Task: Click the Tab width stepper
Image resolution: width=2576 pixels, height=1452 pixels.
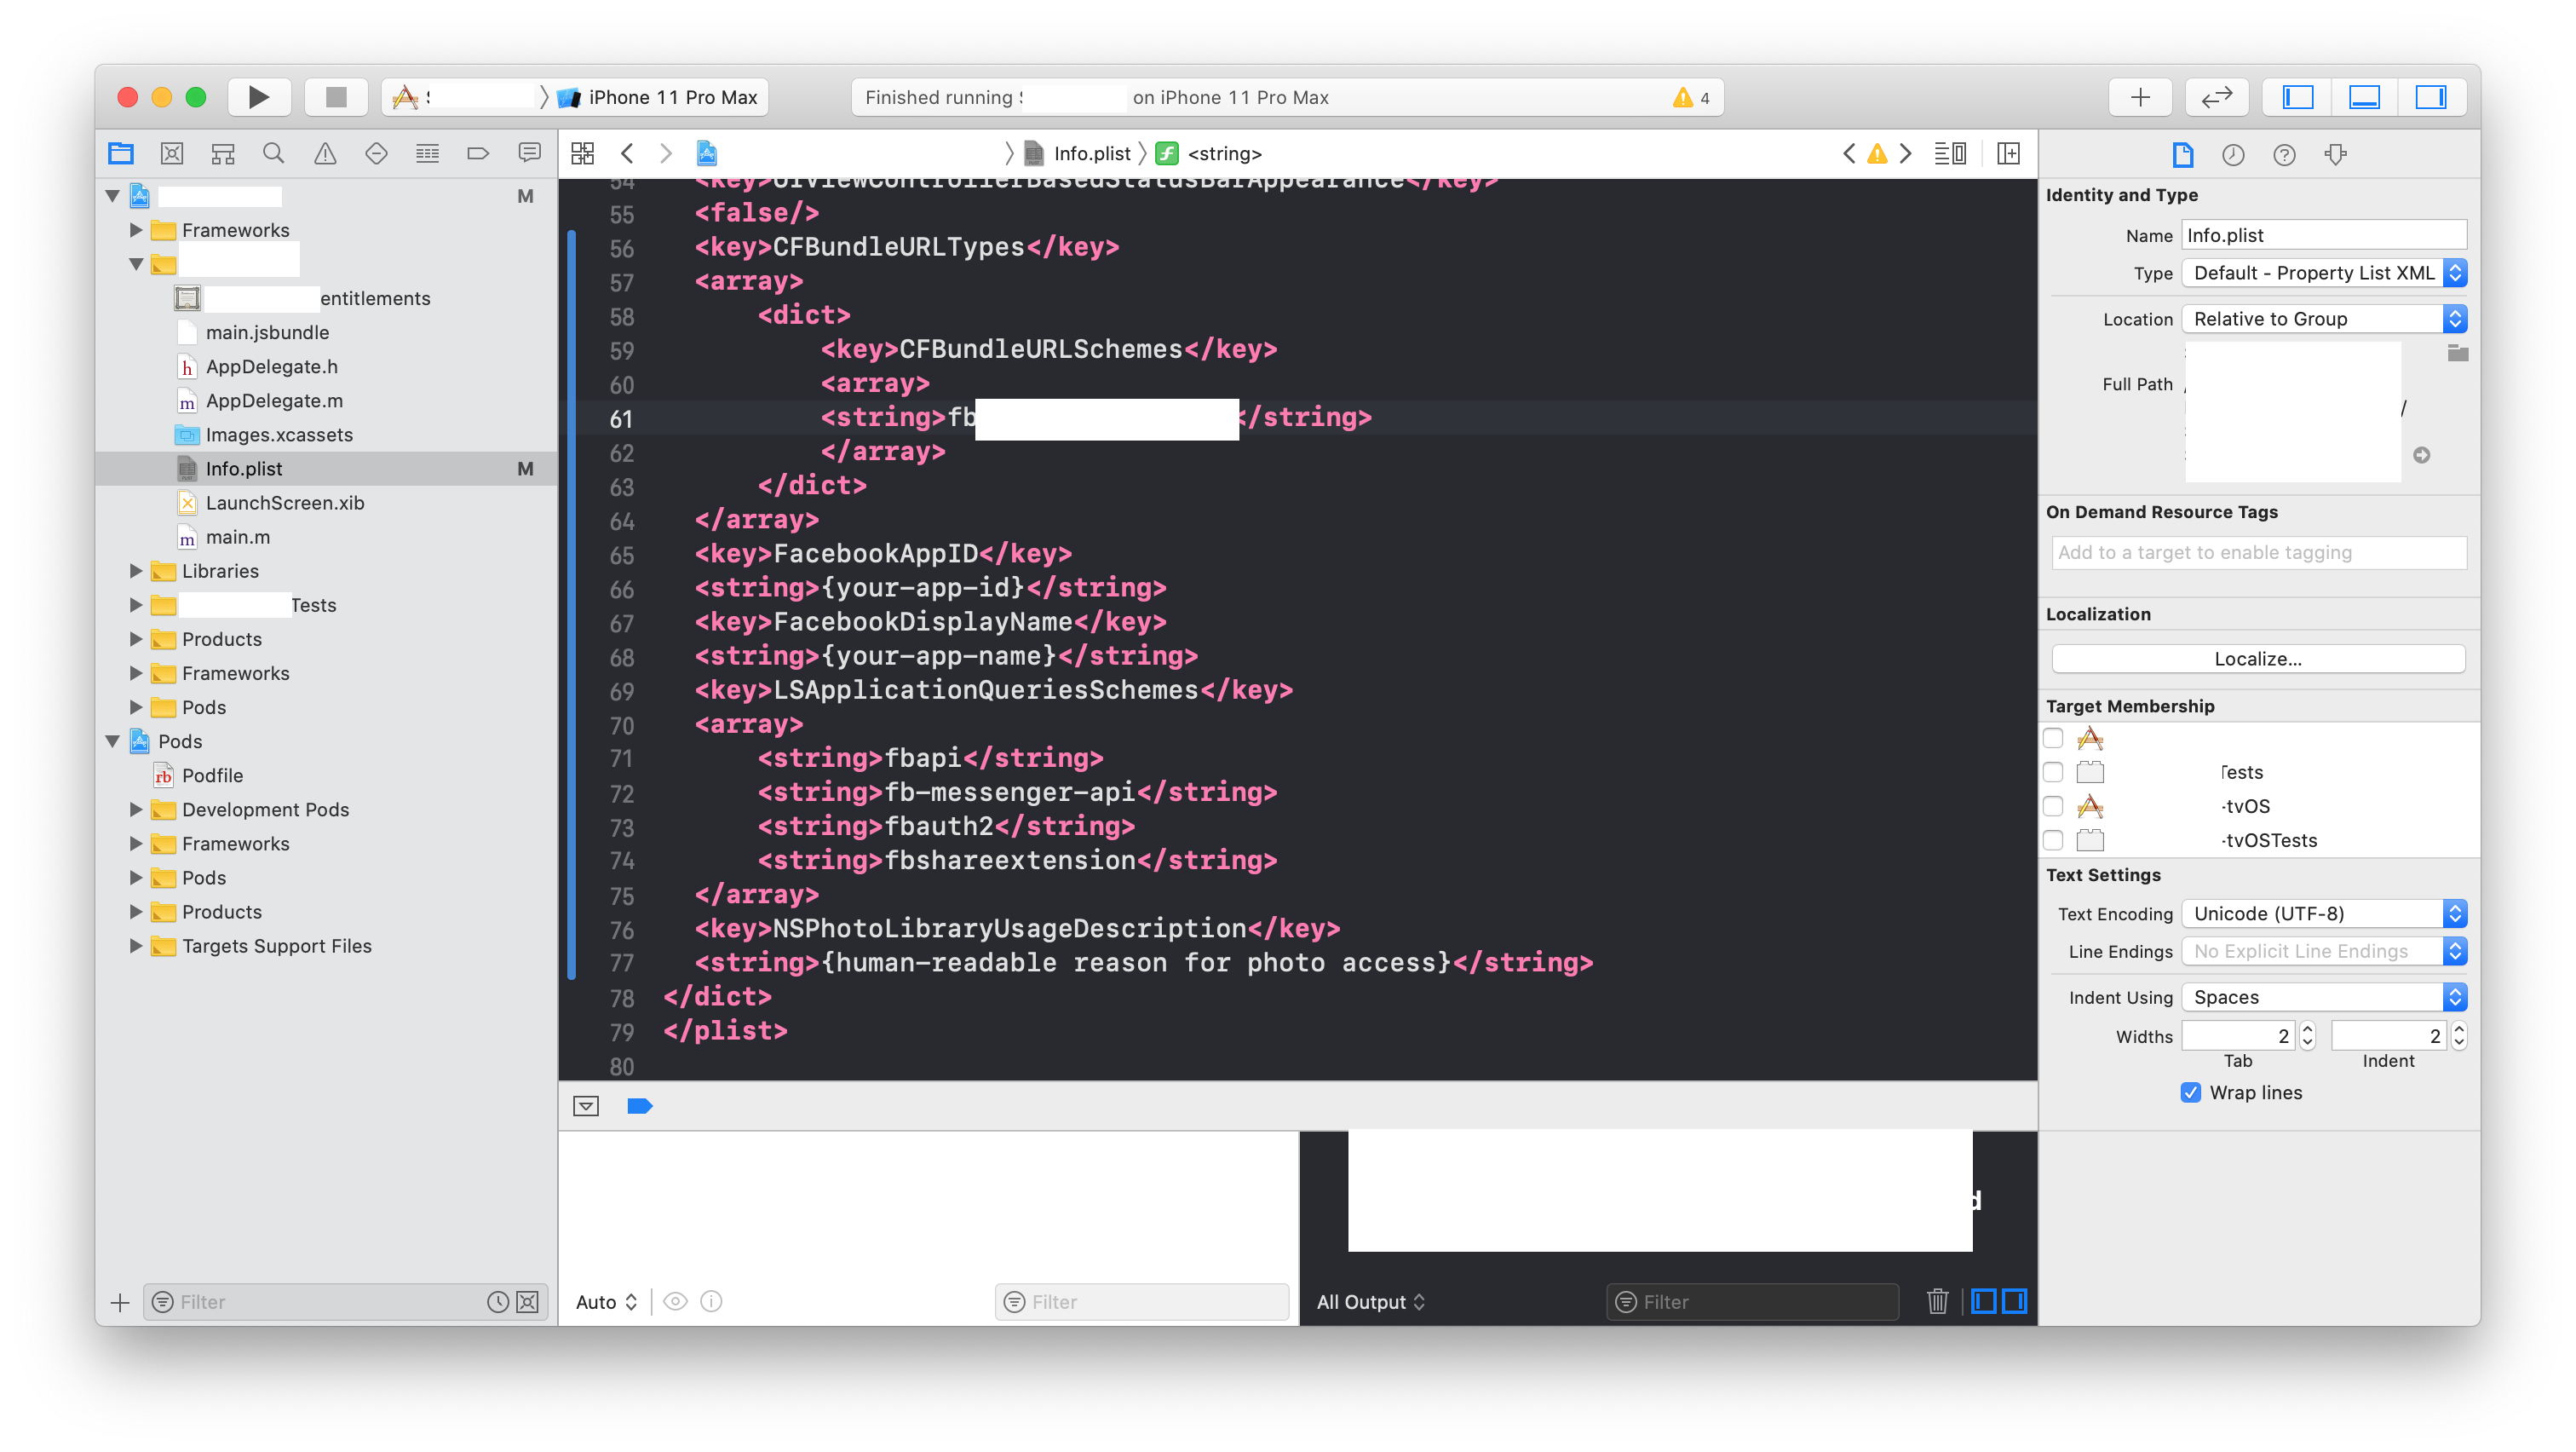Action: (x=2307, y=1036)
